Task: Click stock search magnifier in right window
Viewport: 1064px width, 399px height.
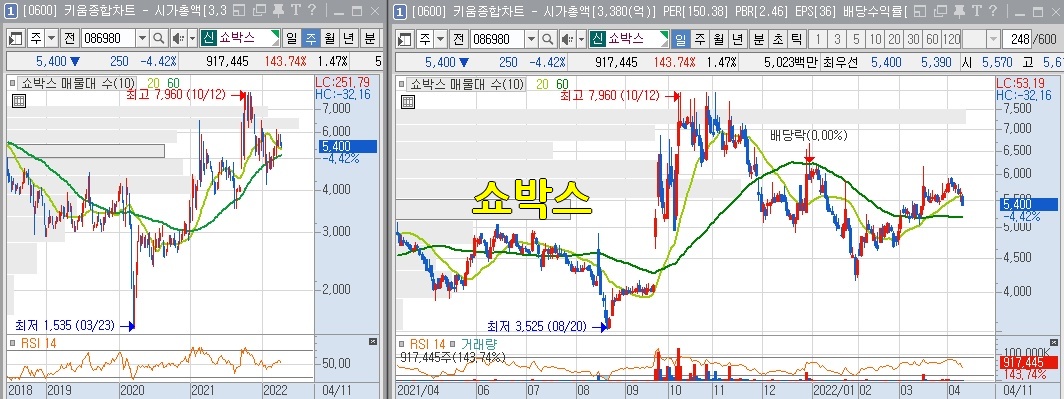Action: click(x=547, y=39)
